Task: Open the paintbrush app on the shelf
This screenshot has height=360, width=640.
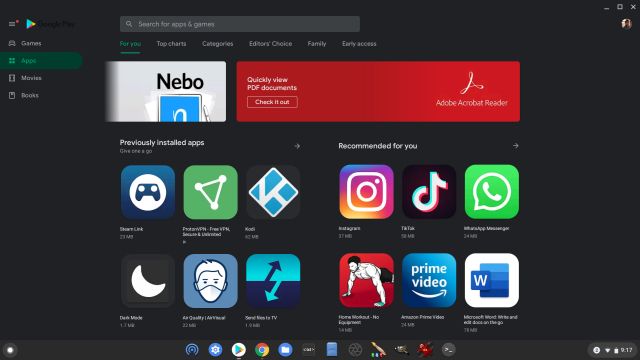Action: click(x=378, y=350)
